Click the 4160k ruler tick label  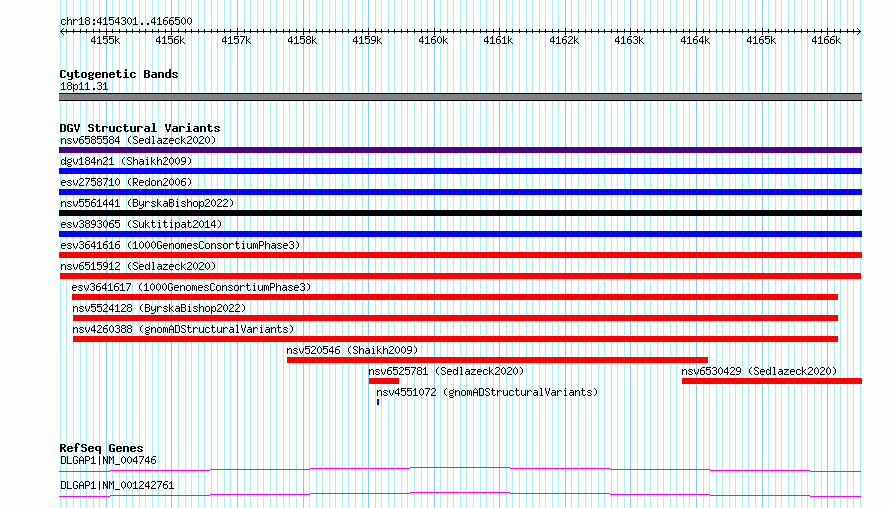click(x=433, y=40)
